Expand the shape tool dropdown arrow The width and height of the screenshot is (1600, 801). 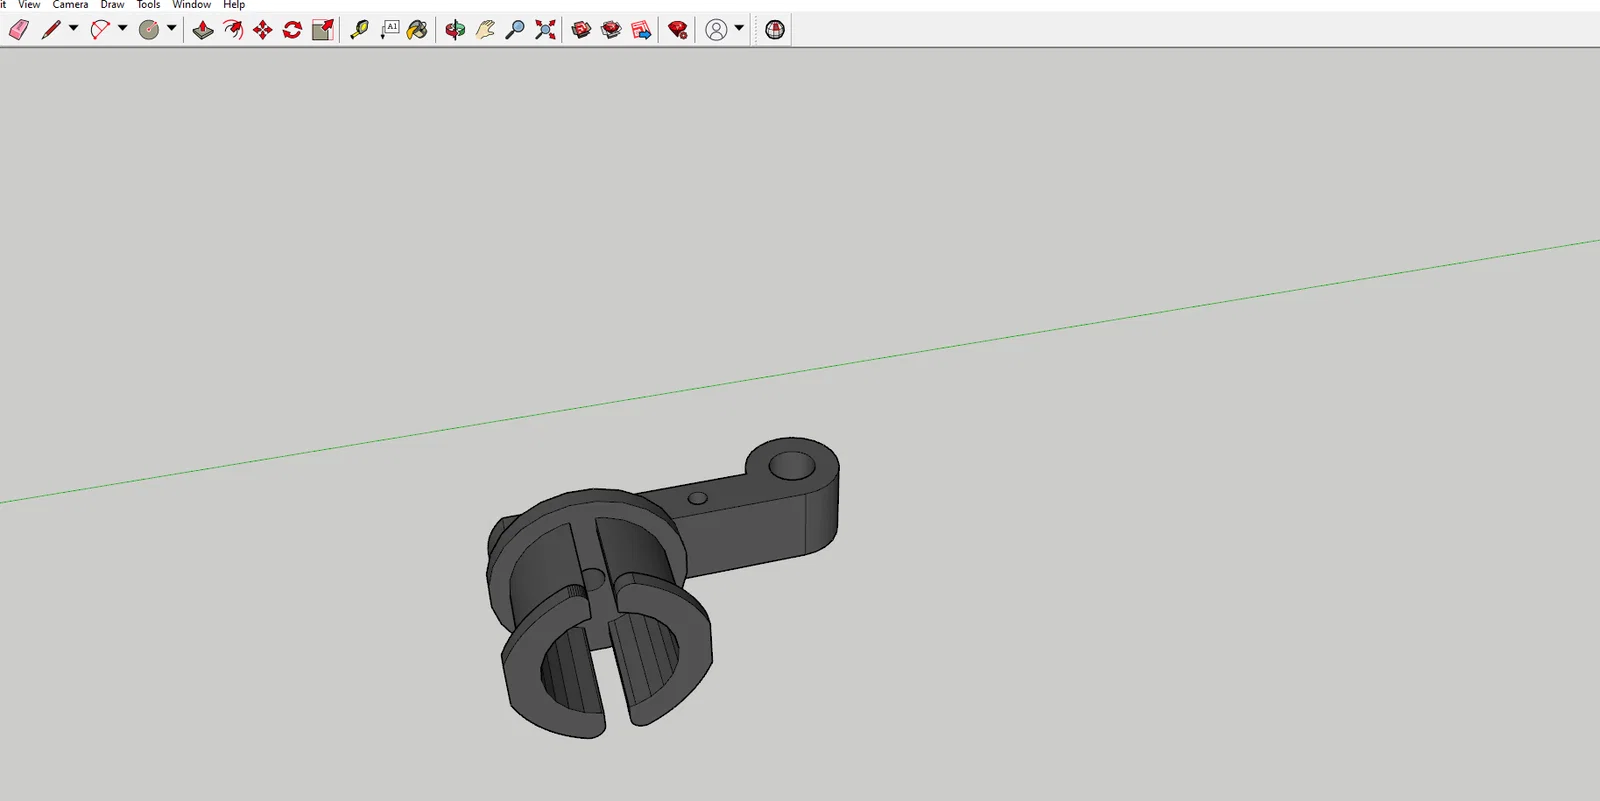click(171, 29)
